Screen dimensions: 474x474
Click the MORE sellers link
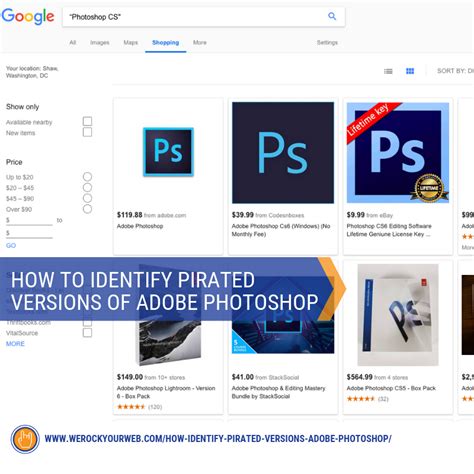15,344
